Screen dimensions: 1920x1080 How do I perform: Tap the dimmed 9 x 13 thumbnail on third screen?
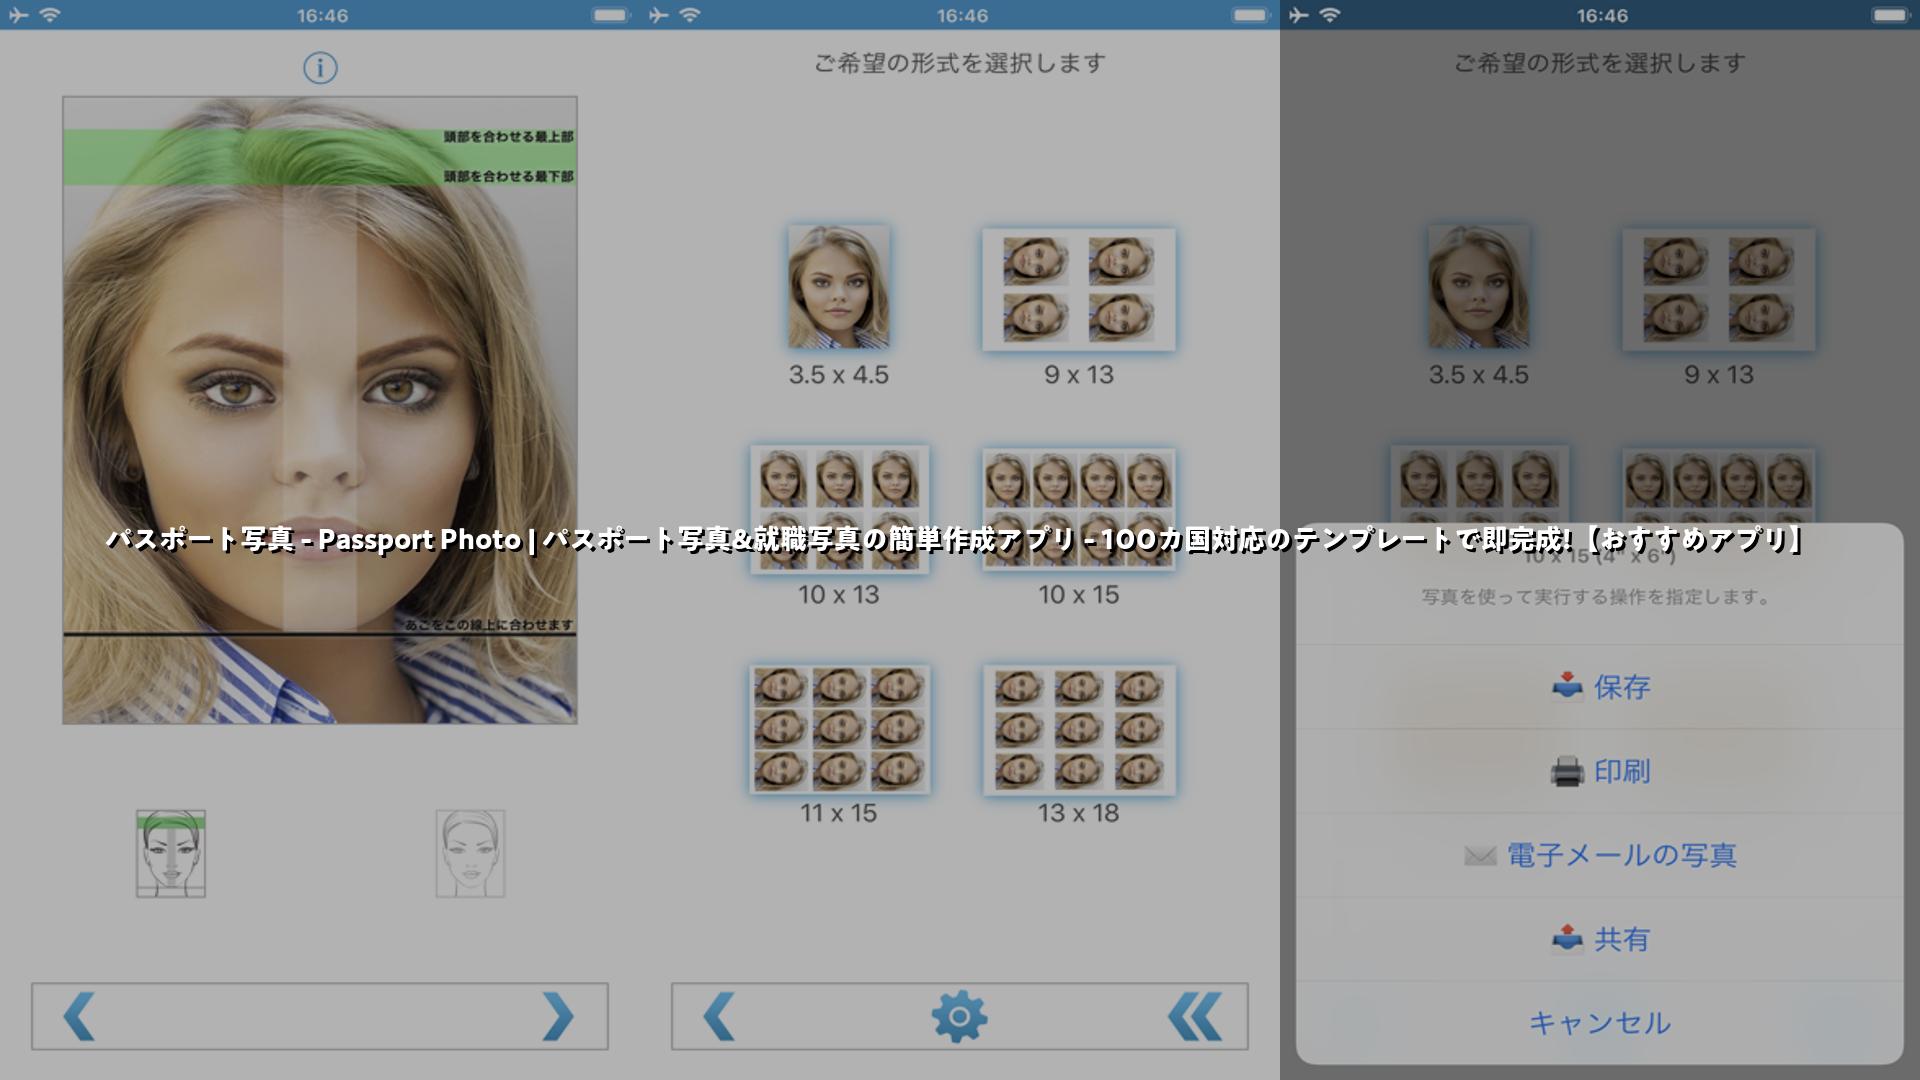pyautogui.click(x=1719, y=290)
